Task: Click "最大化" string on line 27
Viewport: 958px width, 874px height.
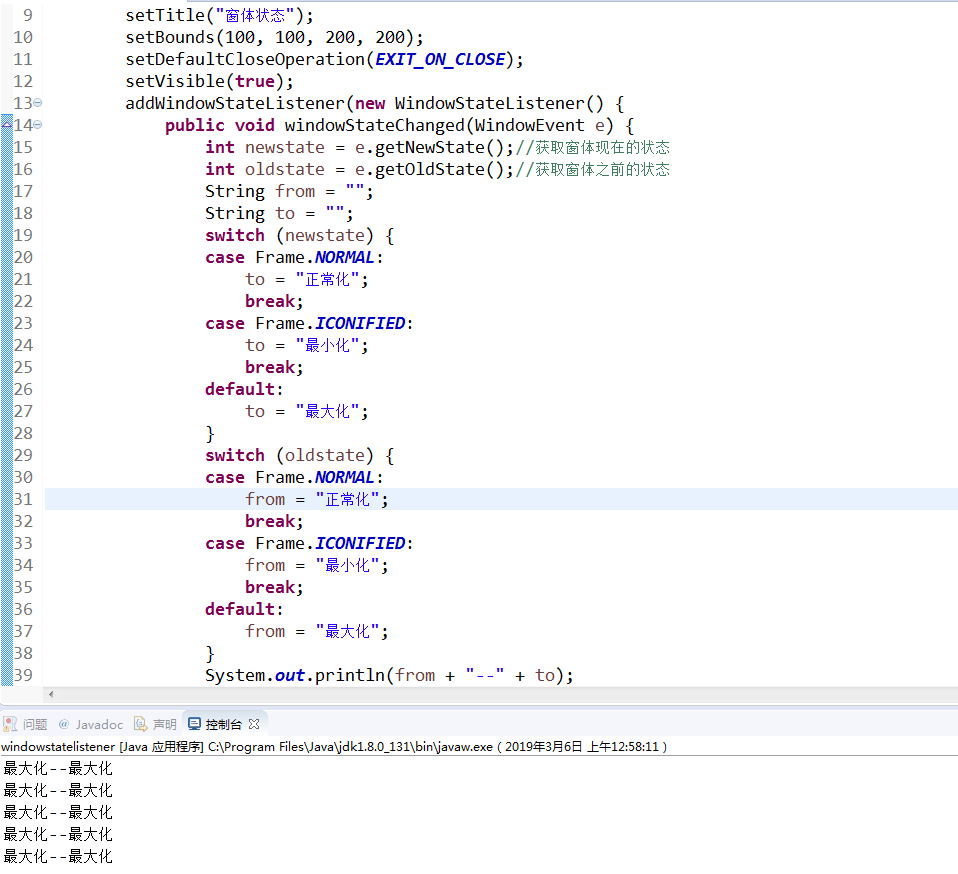Action: click(327, 411)
